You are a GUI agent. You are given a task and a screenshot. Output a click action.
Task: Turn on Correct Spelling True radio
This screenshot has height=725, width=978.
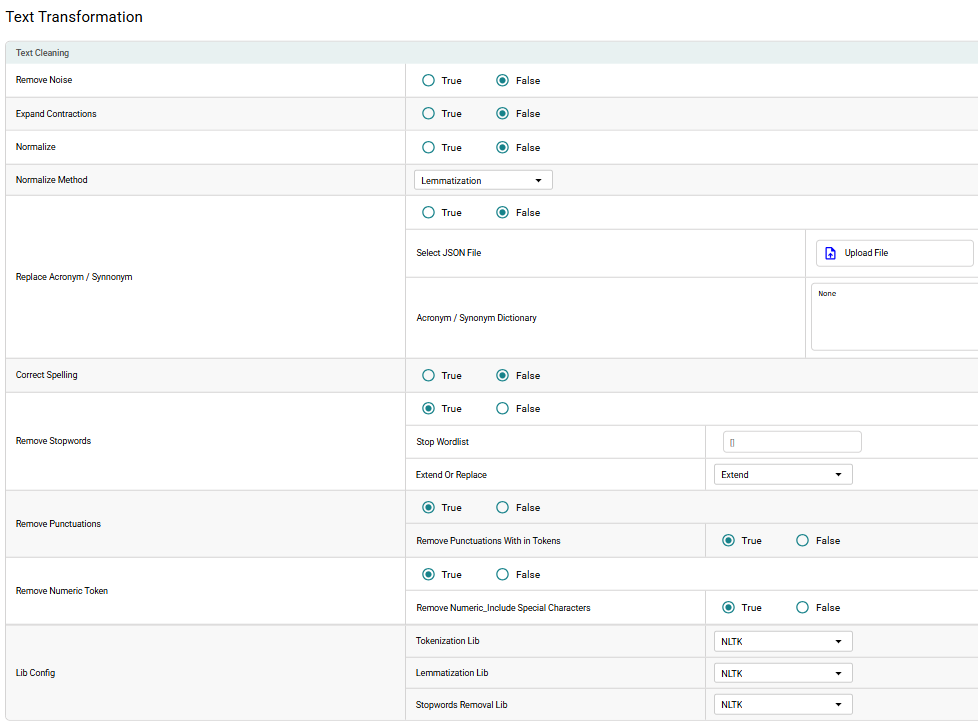pyautogui.click(x=429, y=376)
